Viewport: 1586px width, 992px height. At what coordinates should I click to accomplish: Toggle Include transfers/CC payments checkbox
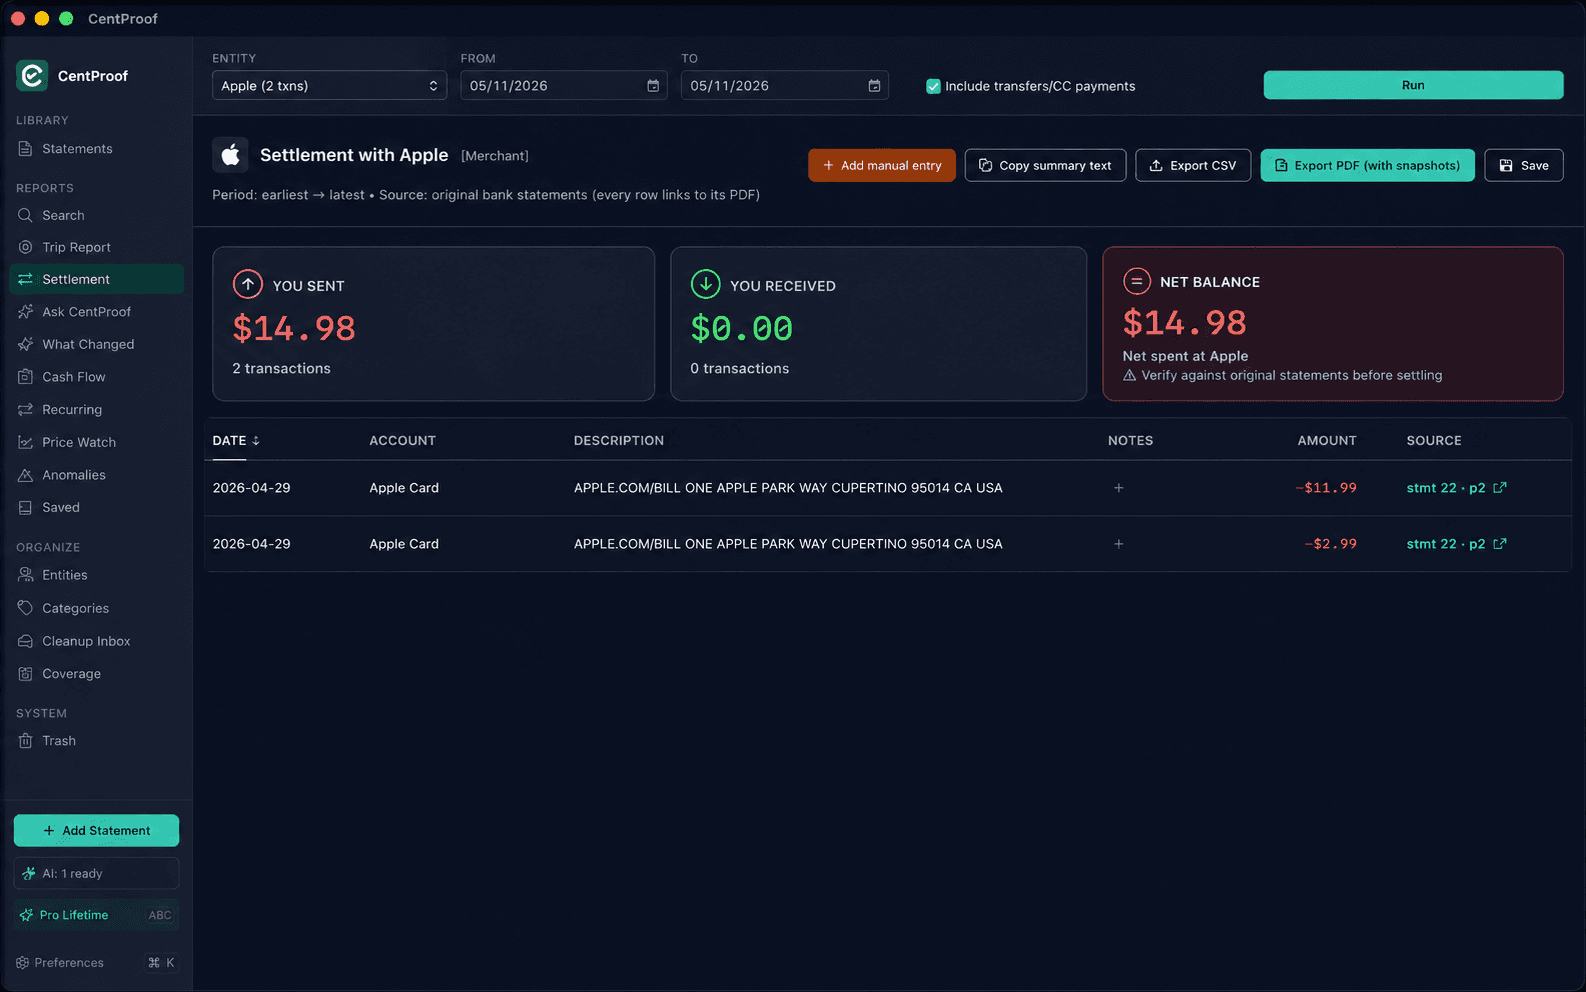933,86
